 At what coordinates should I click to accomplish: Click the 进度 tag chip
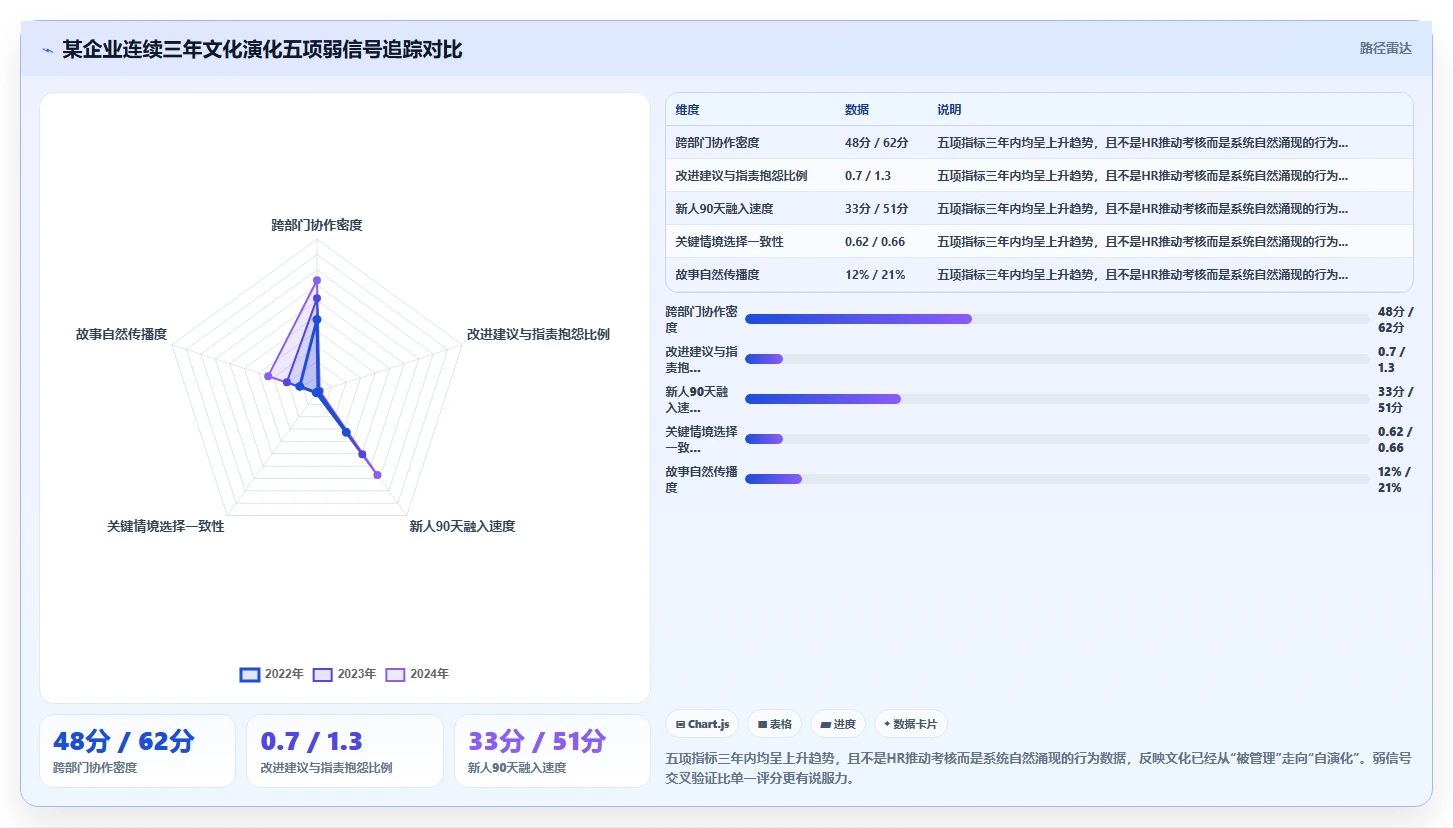pyautogui.click(x=838, y=724)
